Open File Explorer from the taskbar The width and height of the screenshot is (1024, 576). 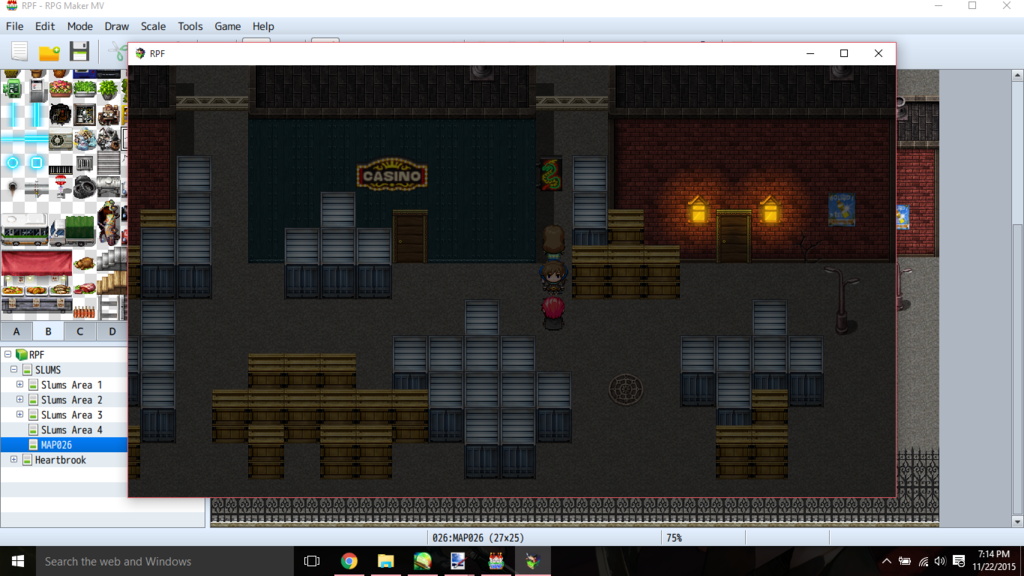click(x=385, y=561)
